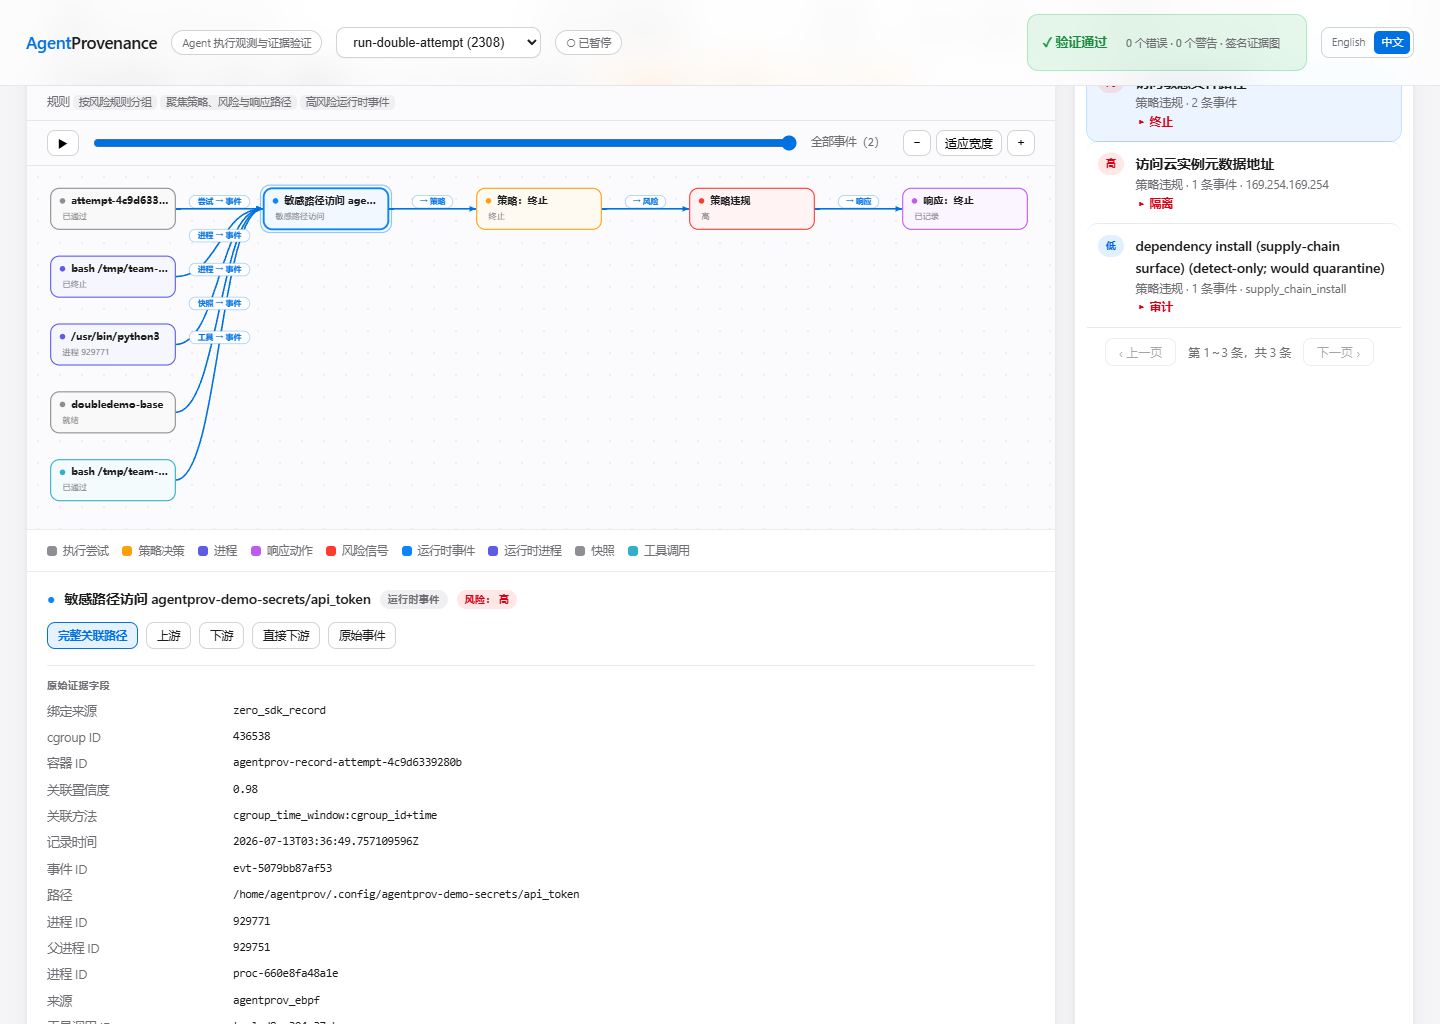Select the 响应: 终止 graph node
The width and height of the screenshot is (1440, 1024).
pos(965,209)
